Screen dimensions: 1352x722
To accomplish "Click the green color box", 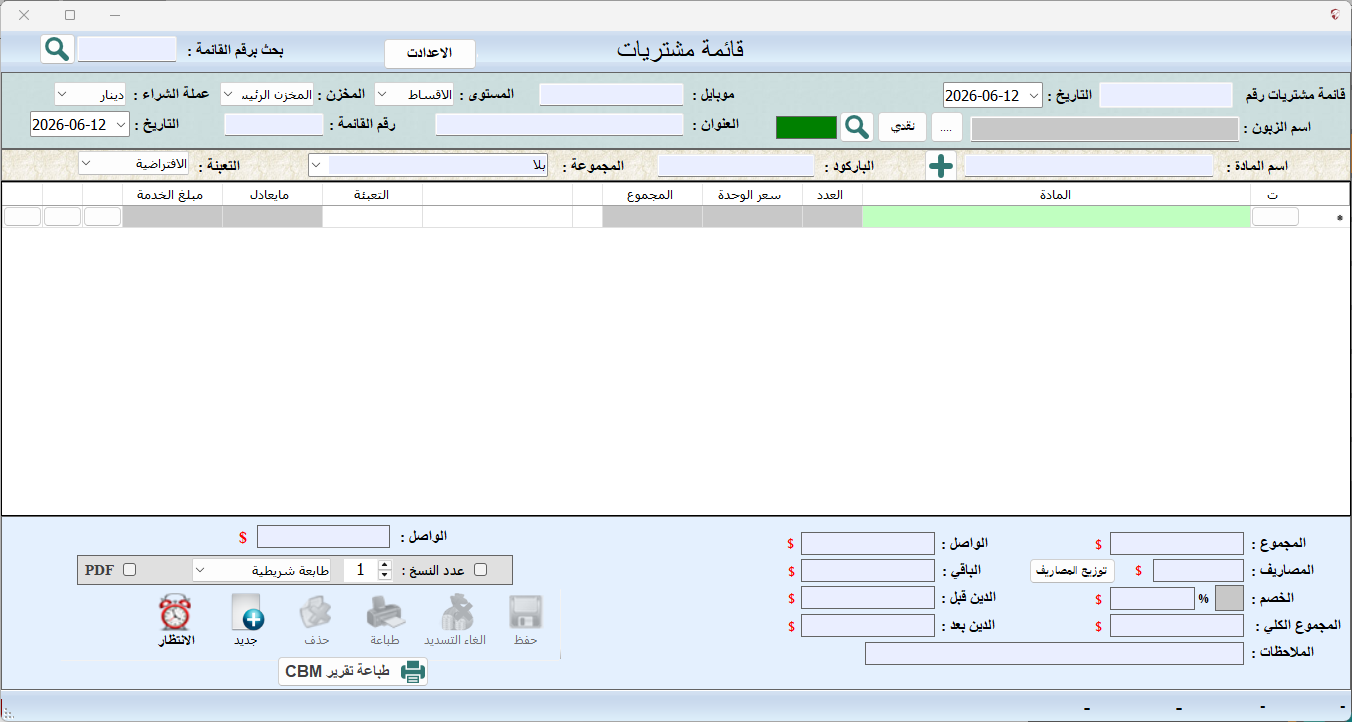I will pos(806,127).
